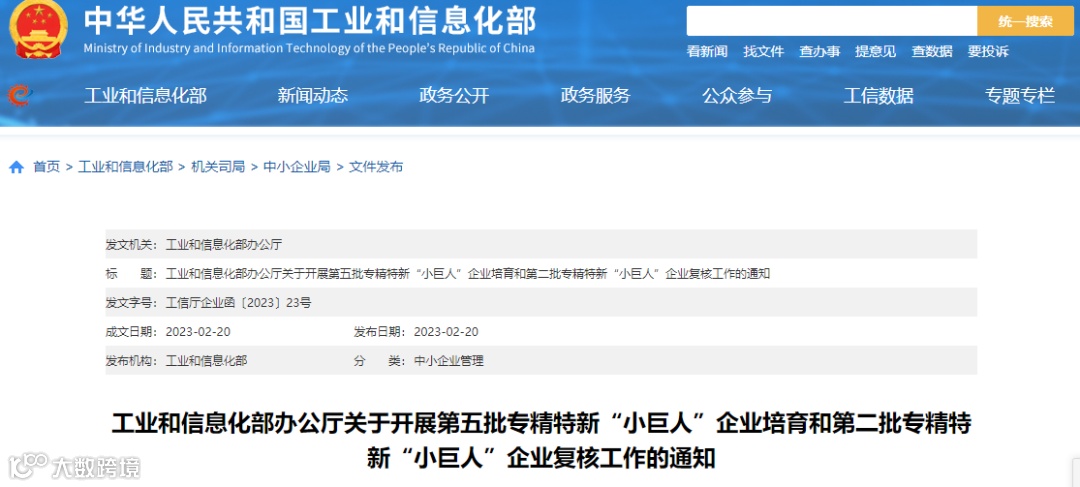The width and height of the screenshot is (1080, 487).
Task: Open the 提意见 quick link
Action: pos(876,51)
